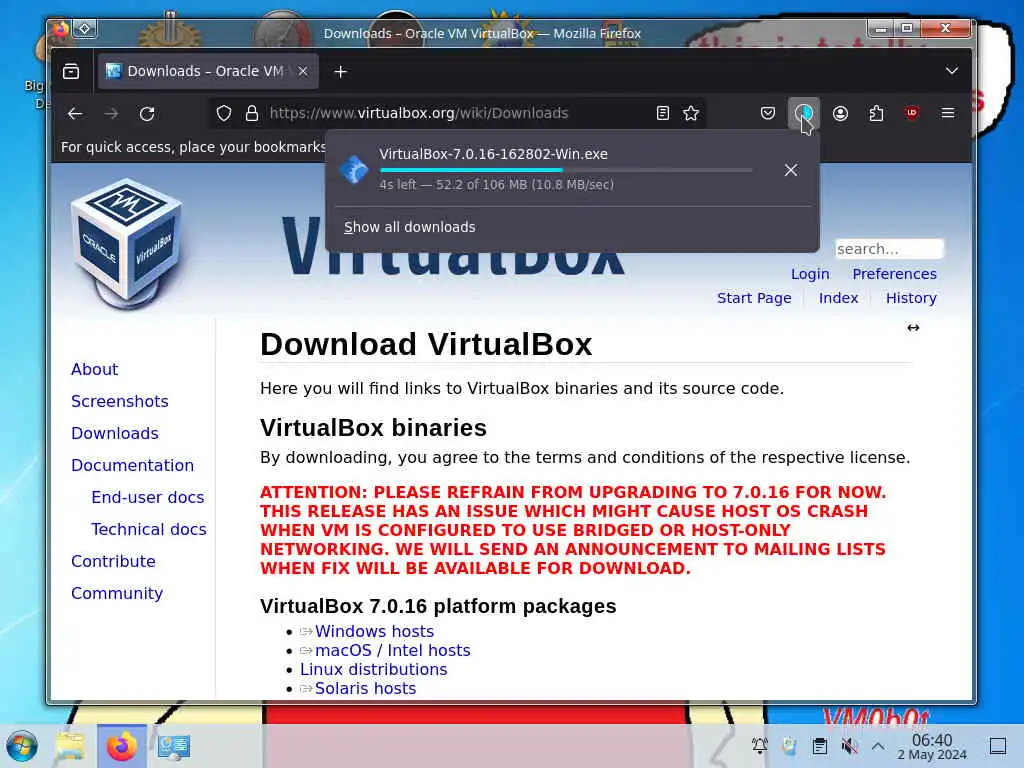Screen dimensions: 1024x768
Task: Open Downloads in the sidebar
Action: point(115,434)
